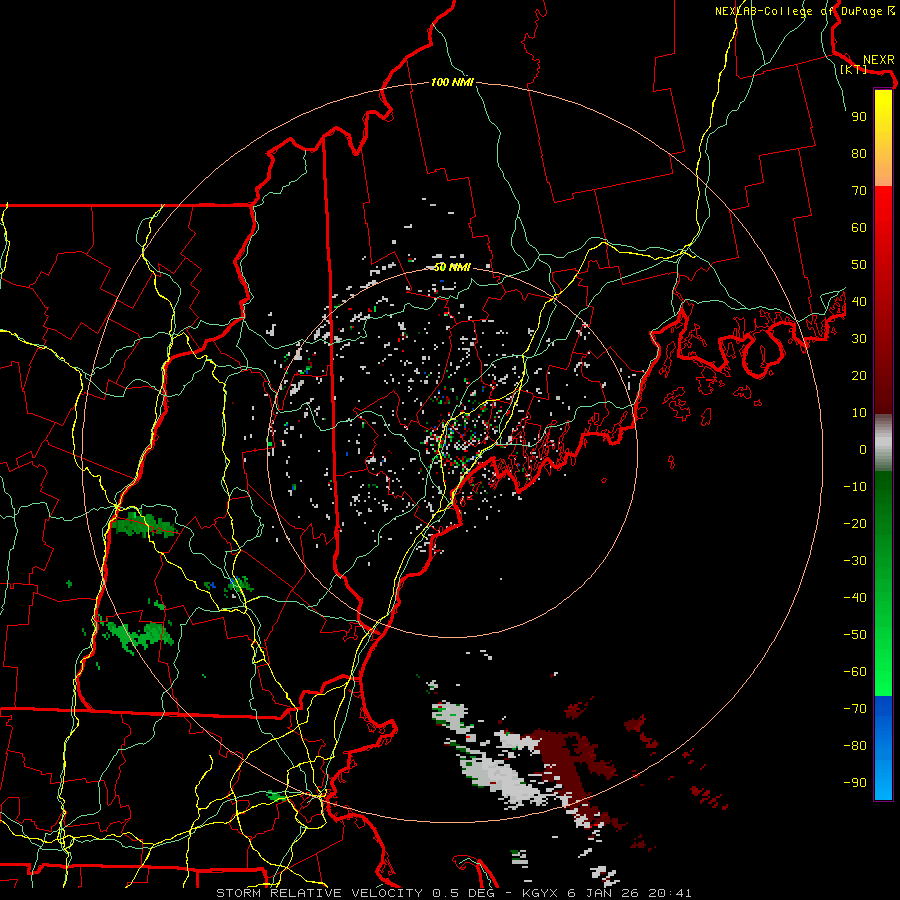Click the yellow band atop the color bar
The width and height of the screenshot is (900, 900).
tap(883, 138)
